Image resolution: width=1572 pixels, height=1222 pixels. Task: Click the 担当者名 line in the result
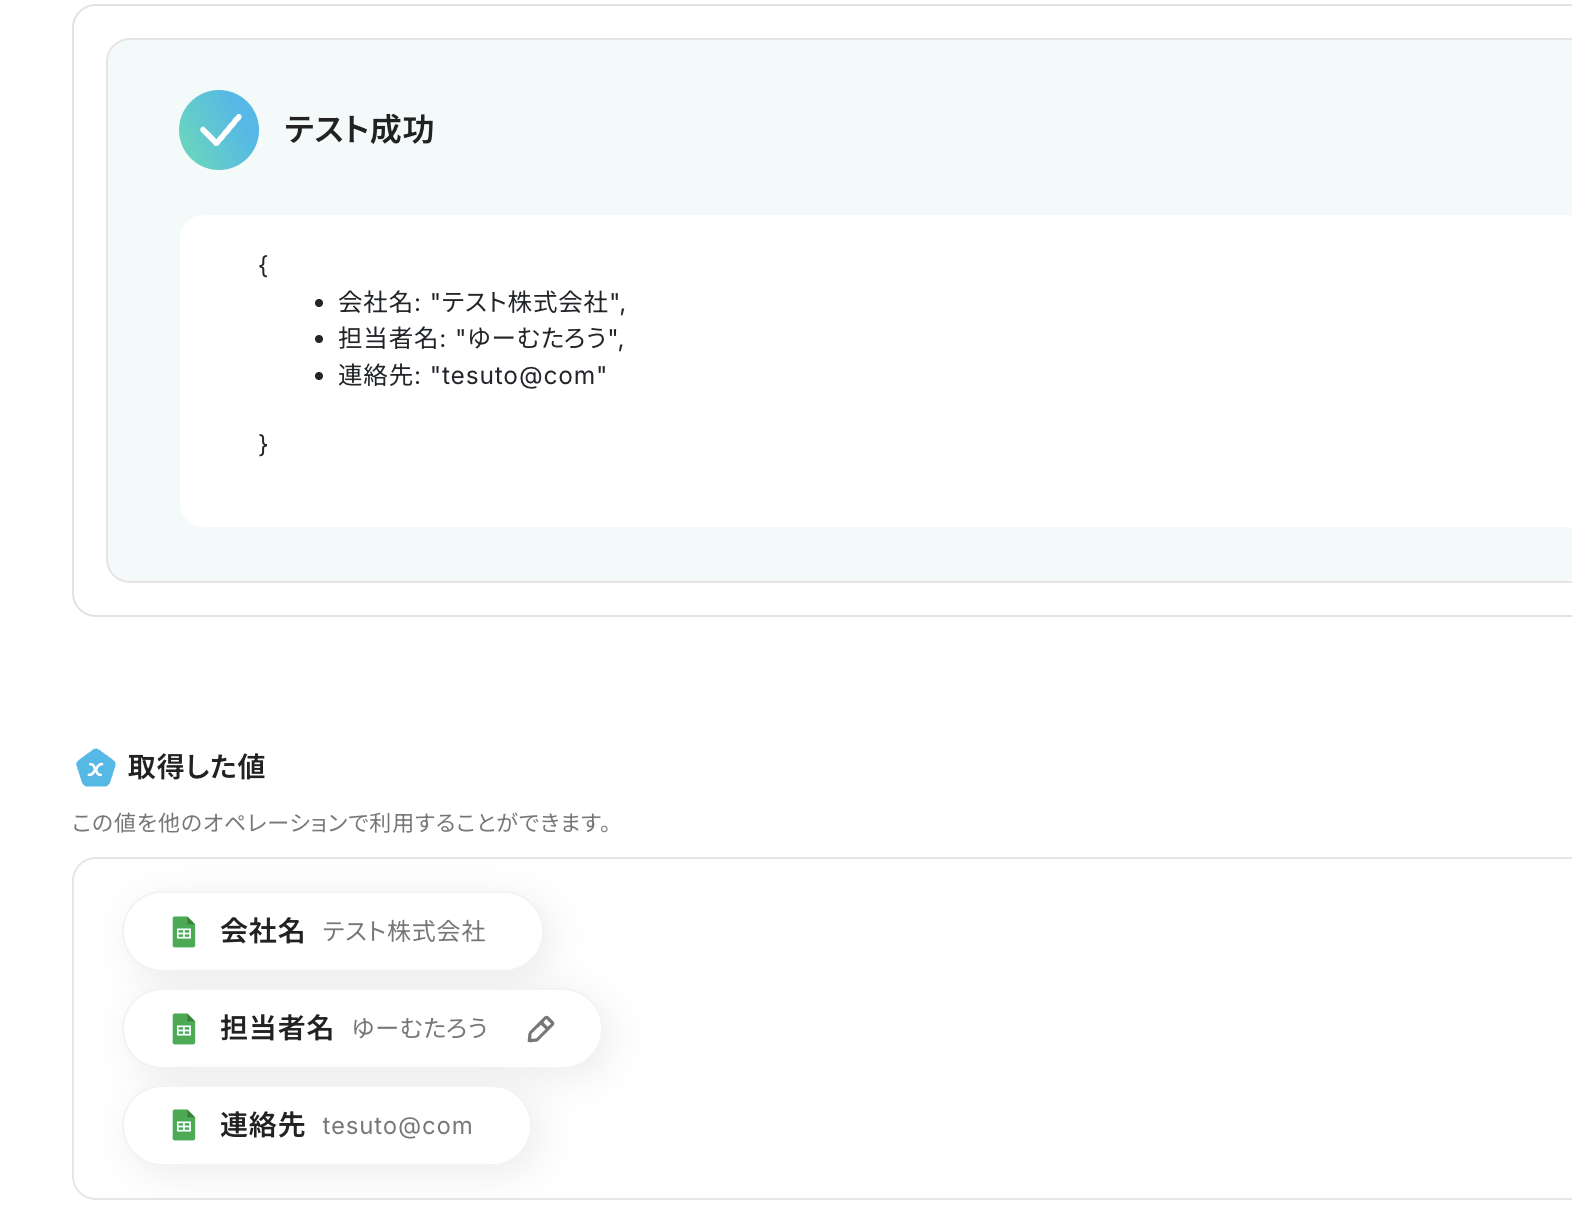pos(481,339)
